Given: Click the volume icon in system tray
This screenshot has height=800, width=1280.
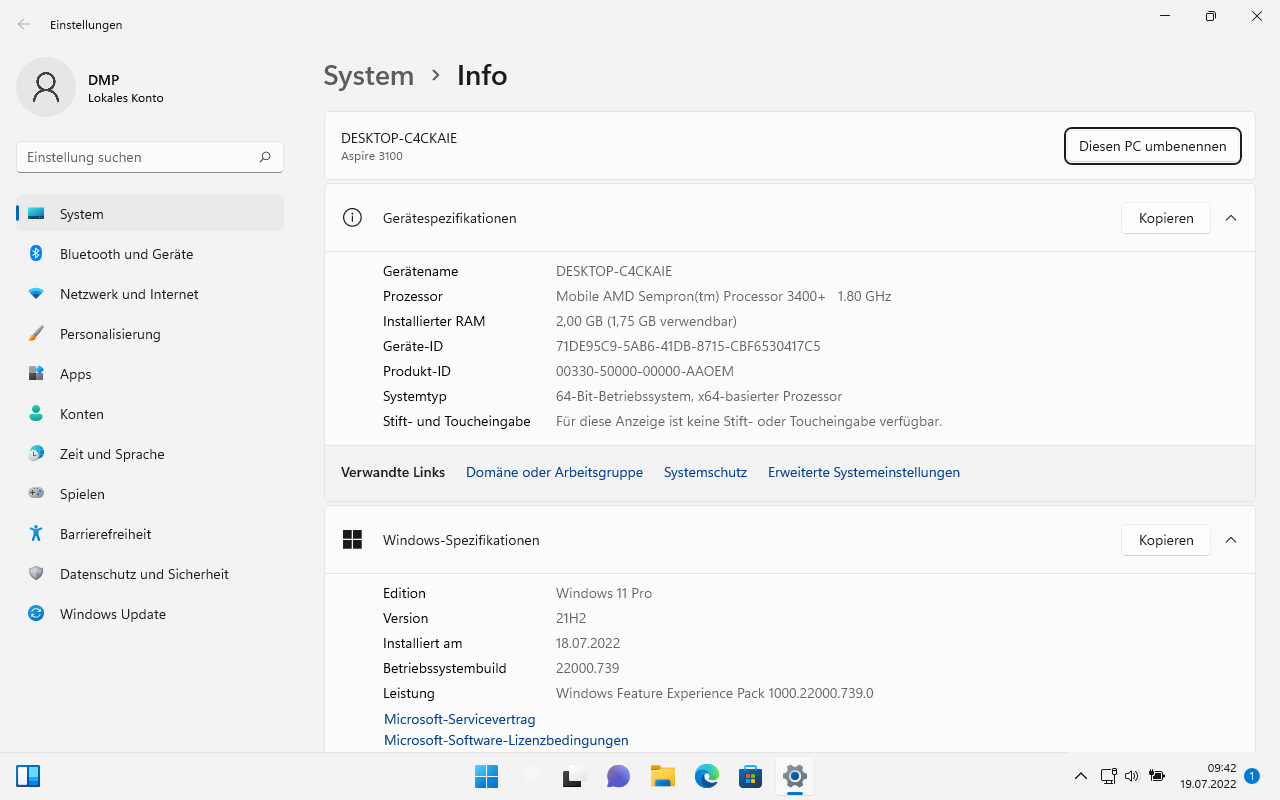Looking at the screenshot, I should point(1132,776).
